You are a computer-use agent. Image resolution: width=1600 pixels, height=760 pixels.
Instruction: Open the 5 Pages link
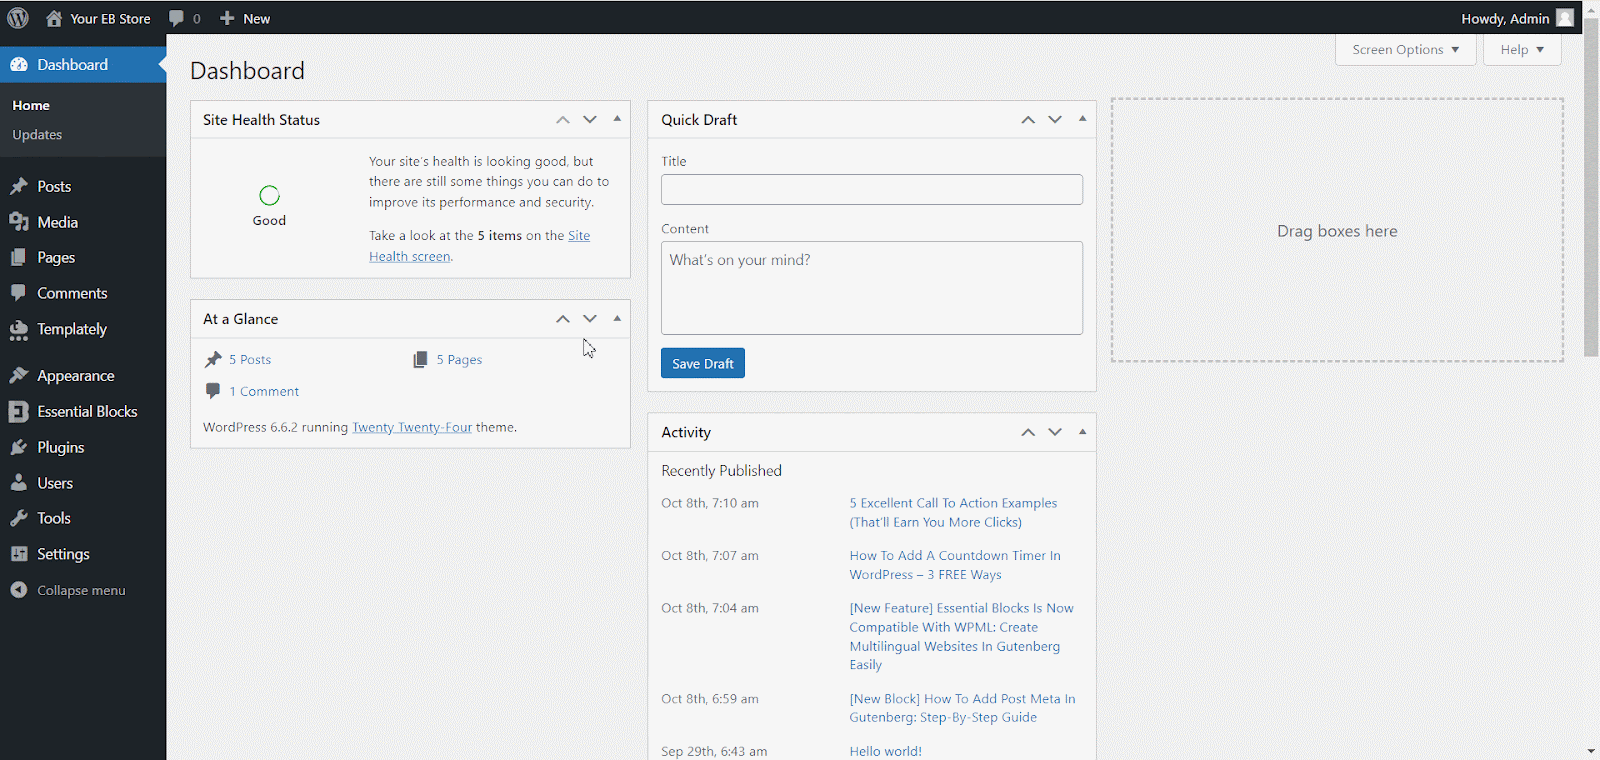coord(459,360)
